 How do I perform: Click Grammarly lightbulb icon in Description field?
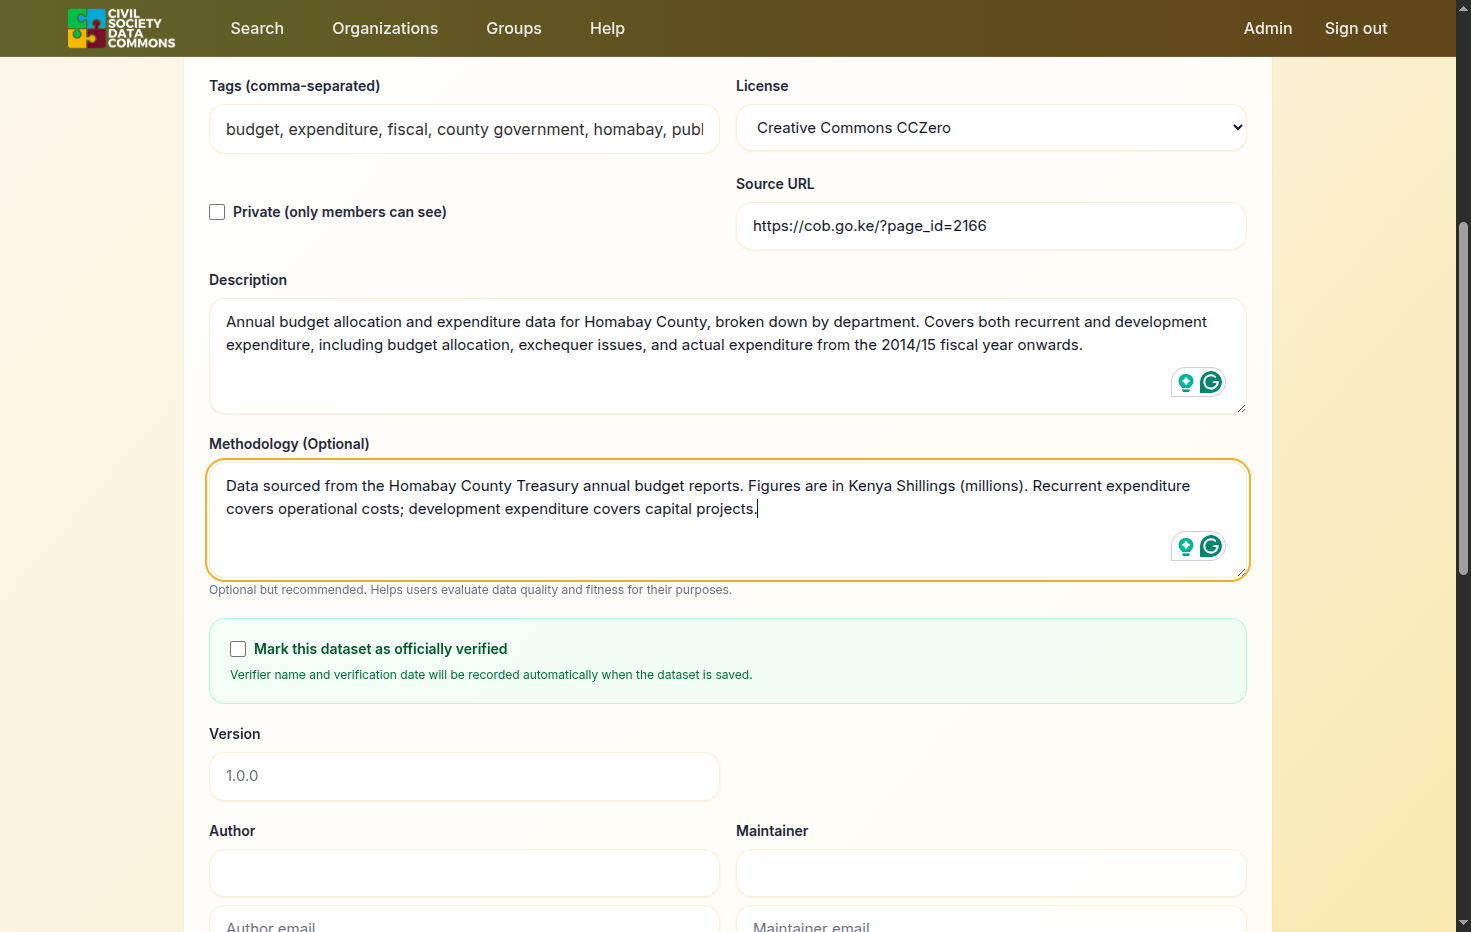pos(1186,382)
